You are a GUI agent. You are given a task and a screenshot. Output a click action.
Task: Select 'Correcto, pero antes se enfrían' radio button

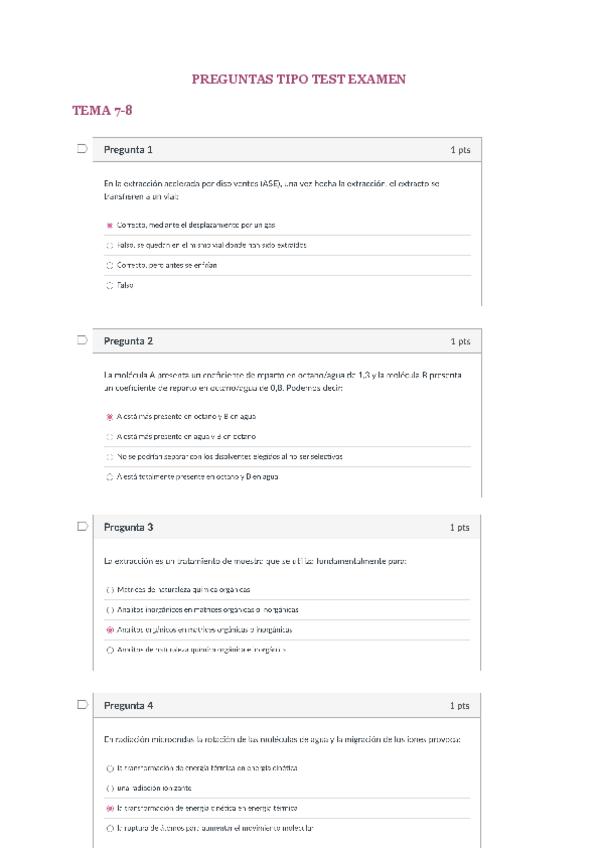pos(110,265)
